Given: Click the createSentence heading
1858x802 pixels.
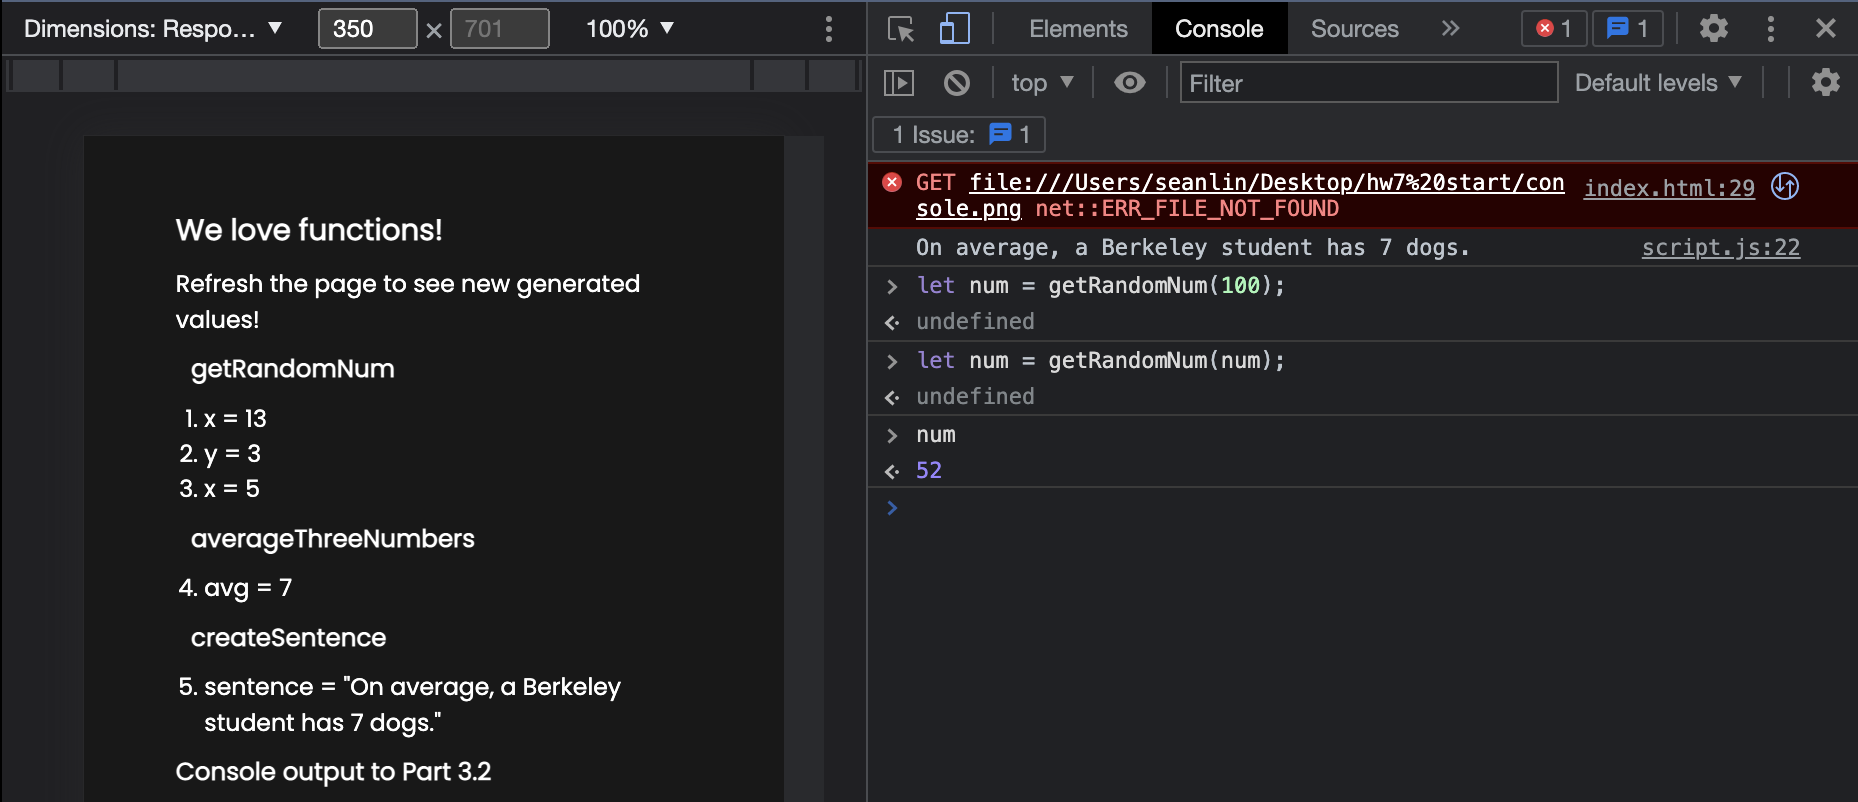Looking at the screenshot, I should pyautogui.click(x=288, y=638).
